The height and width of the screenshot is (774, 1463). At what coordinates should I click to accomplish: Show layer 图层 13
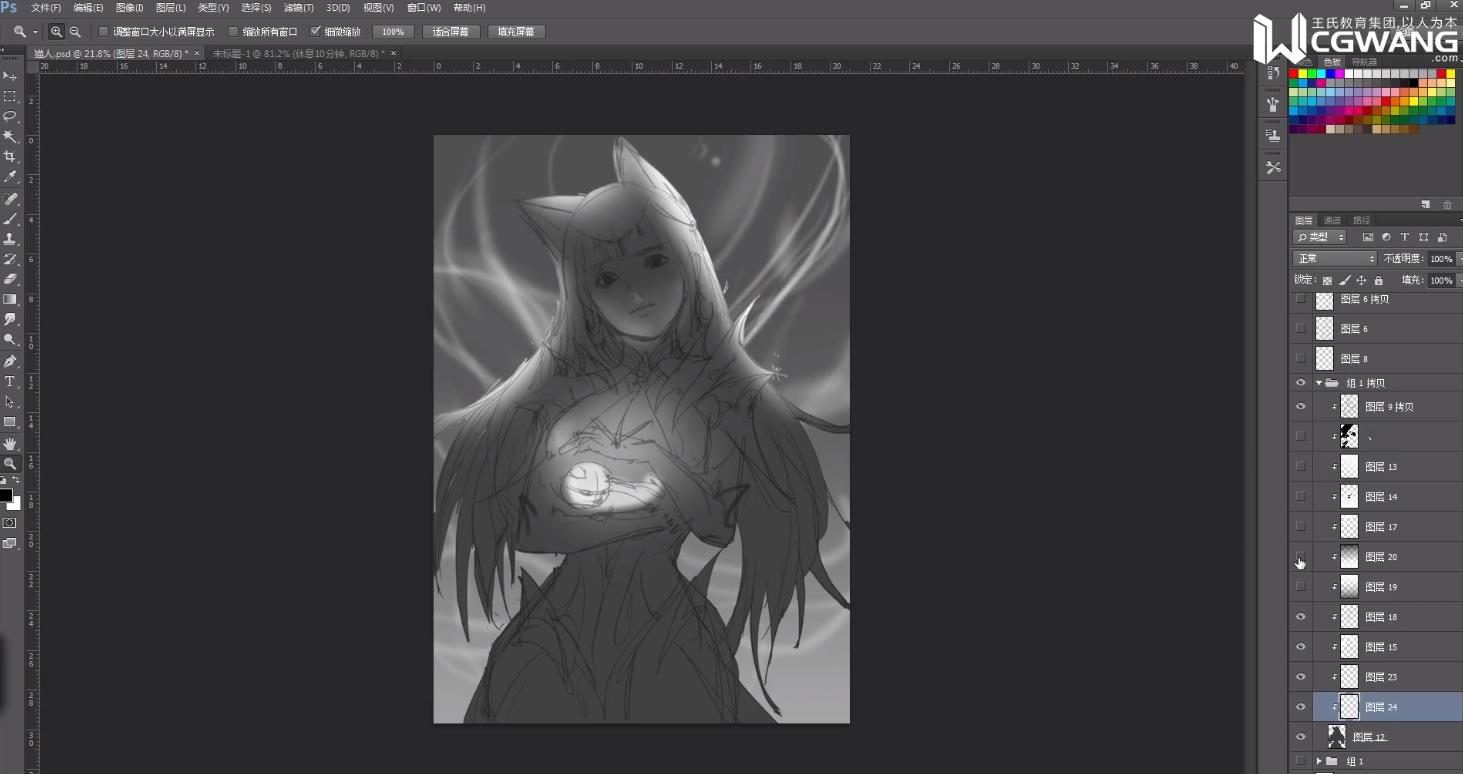[1300, 467]
